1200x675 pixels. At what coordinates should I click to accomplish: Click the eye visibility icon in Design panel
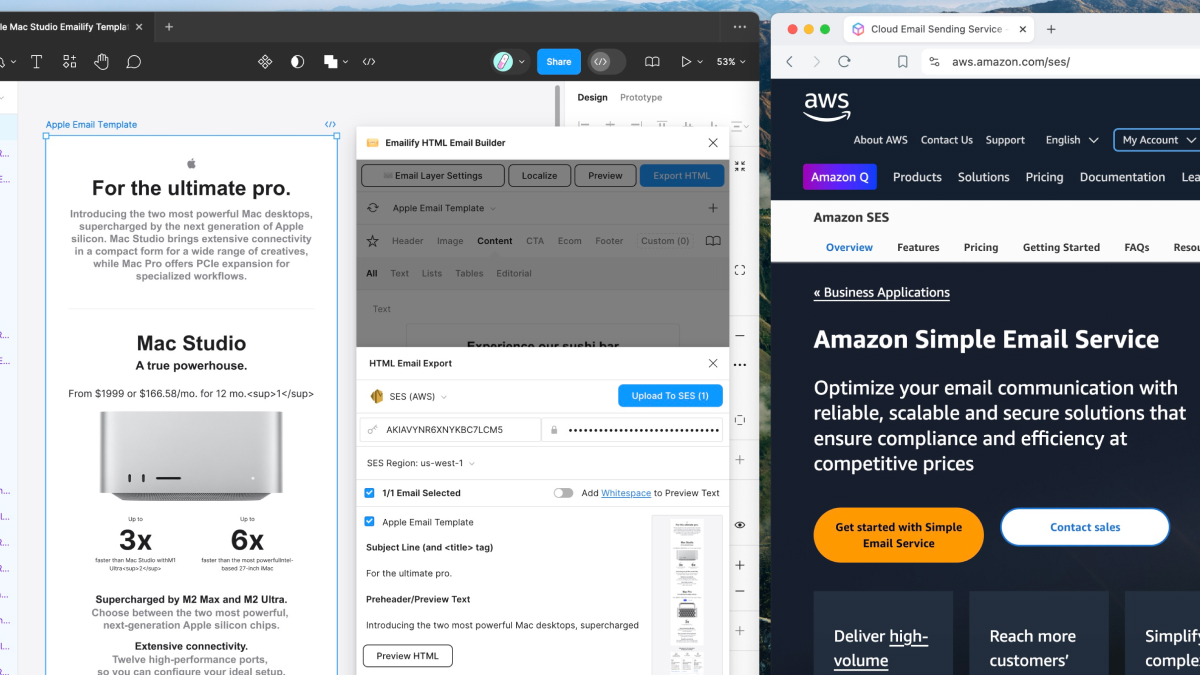click(x=740, y=525)
